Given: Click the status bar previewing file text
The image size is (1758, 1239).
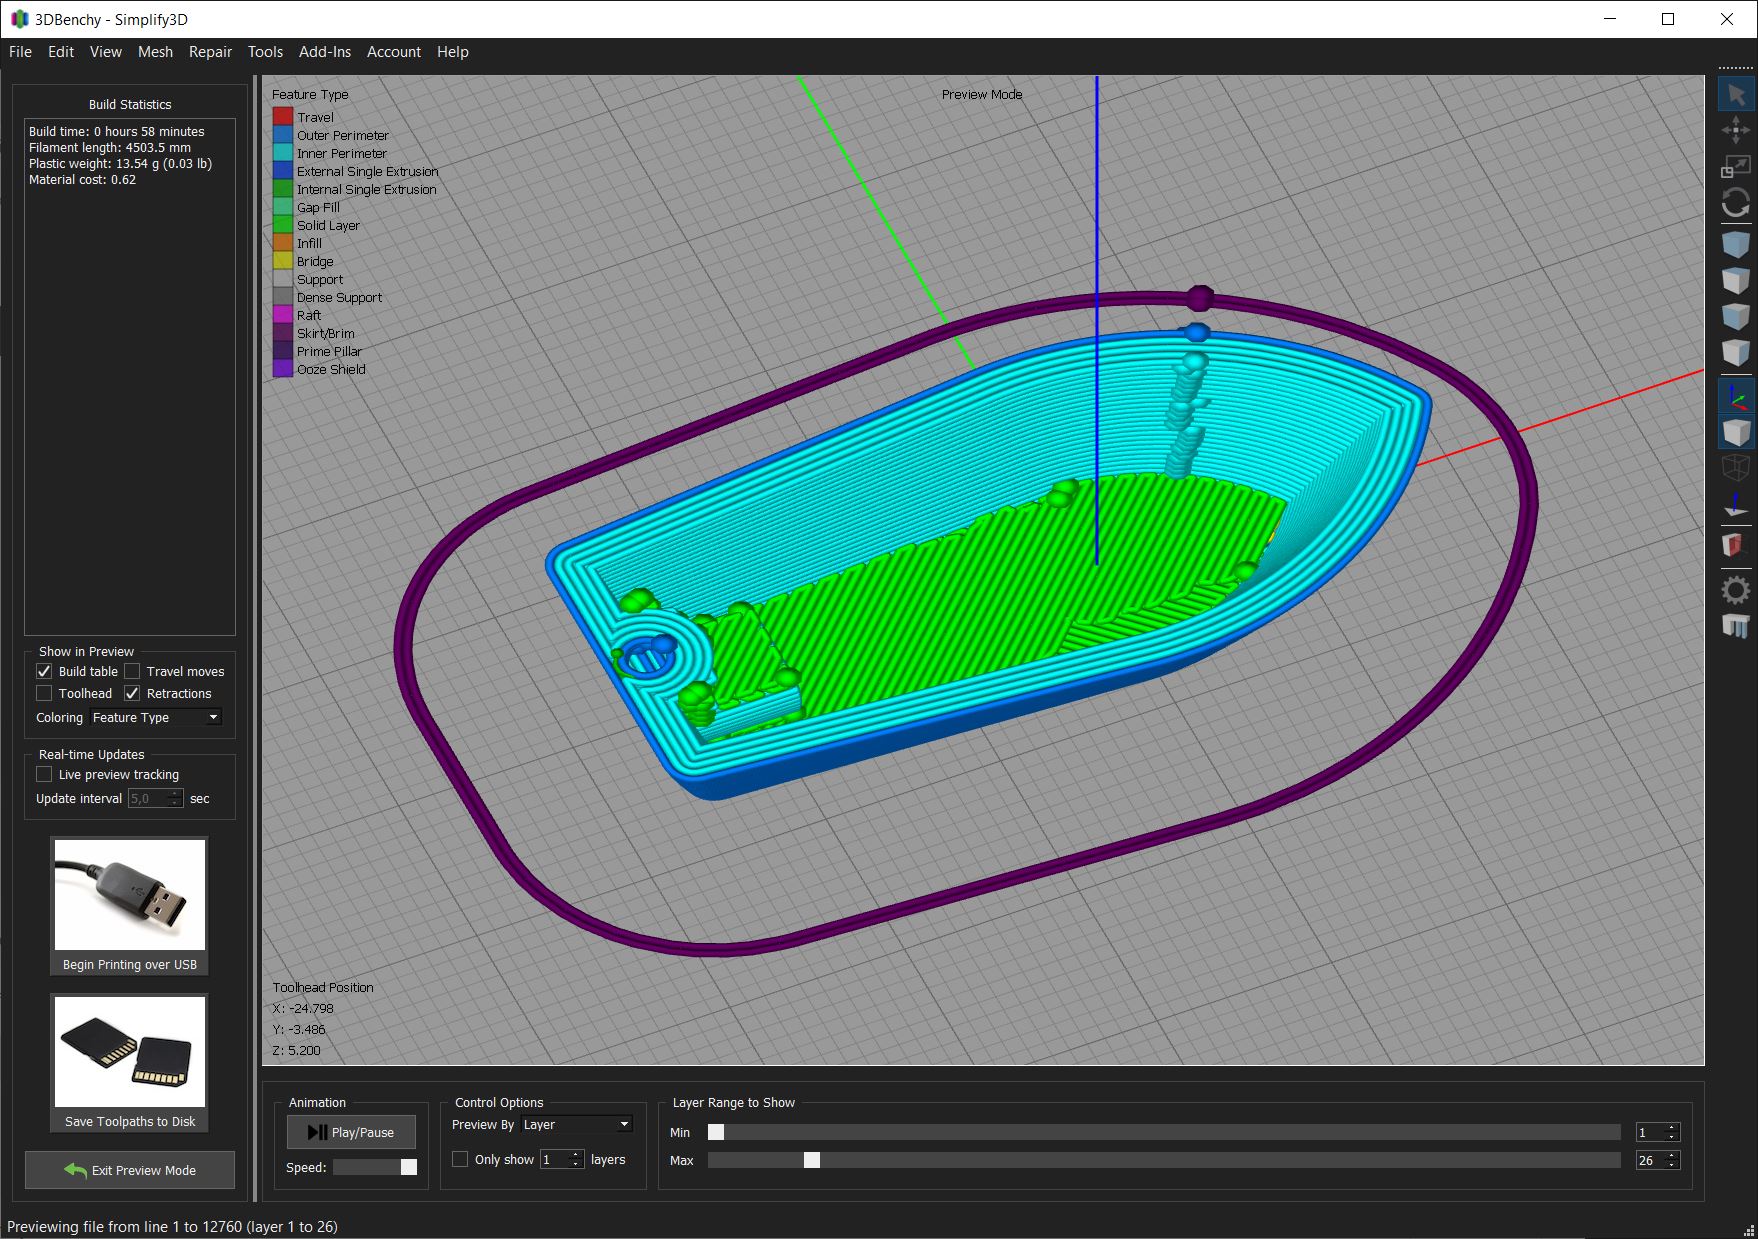Looking at the screenshot, I should point(172,1226).
